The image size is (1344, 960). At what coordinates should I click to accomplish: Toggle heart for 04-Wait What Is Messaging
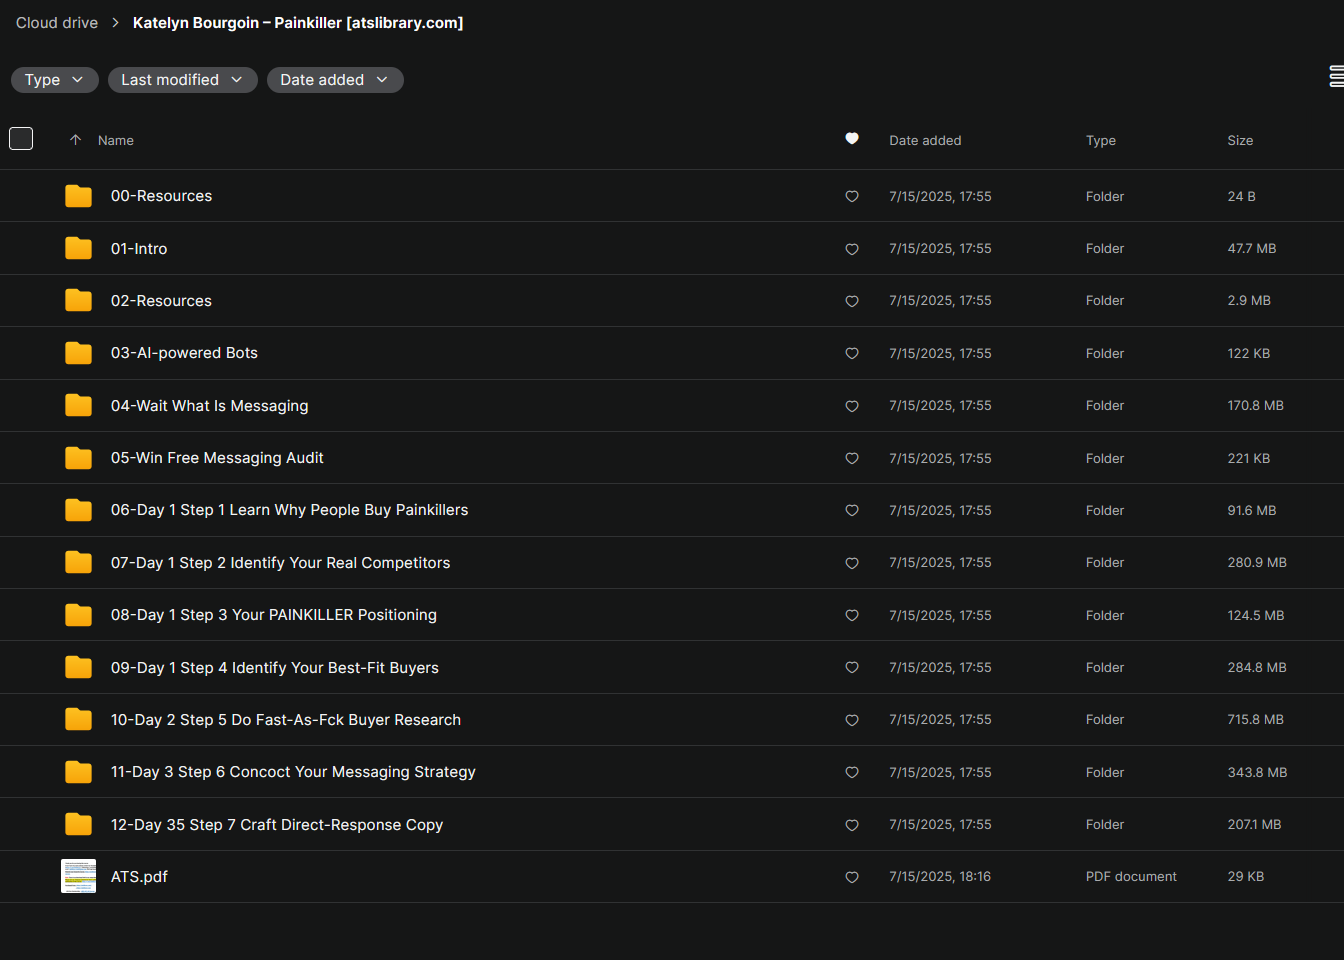tap(852, 406)
